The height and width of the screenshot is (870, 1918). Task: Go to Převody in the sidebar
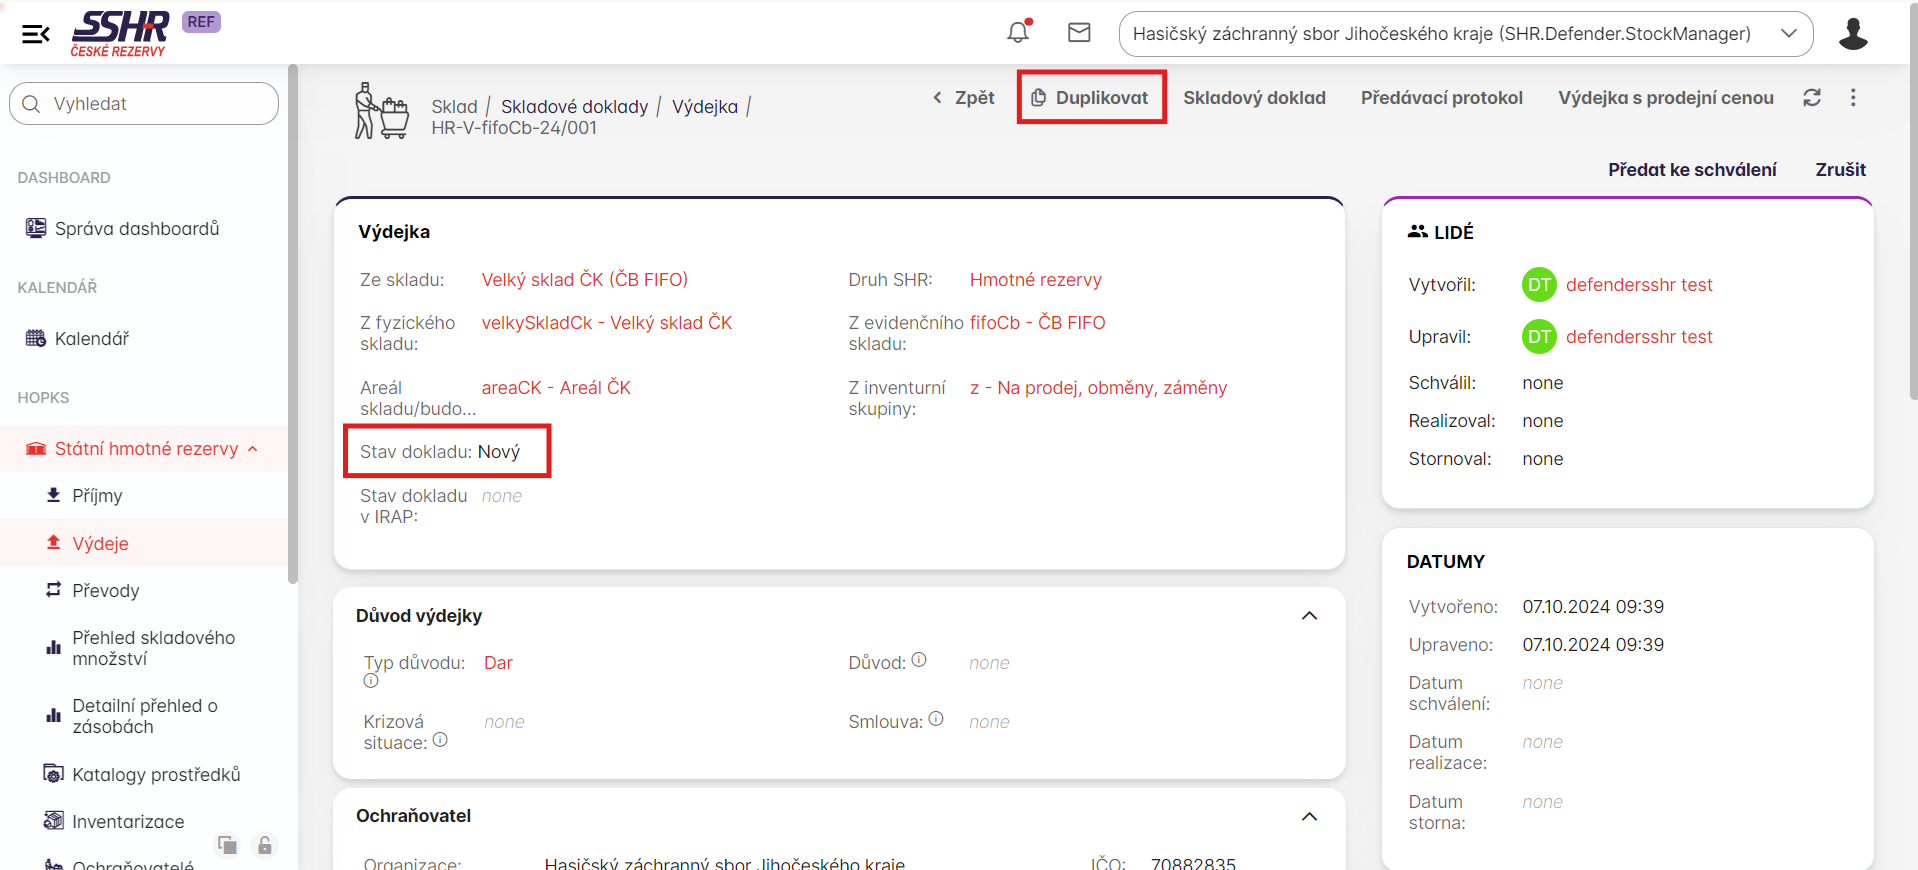(105, 591)
